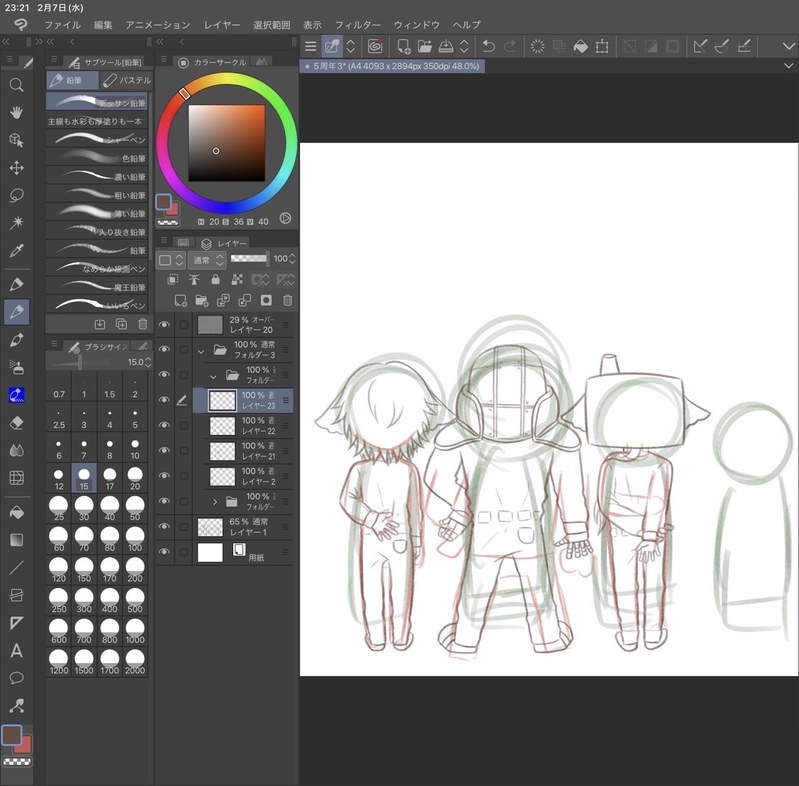799x786 pixels.
Task: Choose the Eraser tool
Action: 16,423
